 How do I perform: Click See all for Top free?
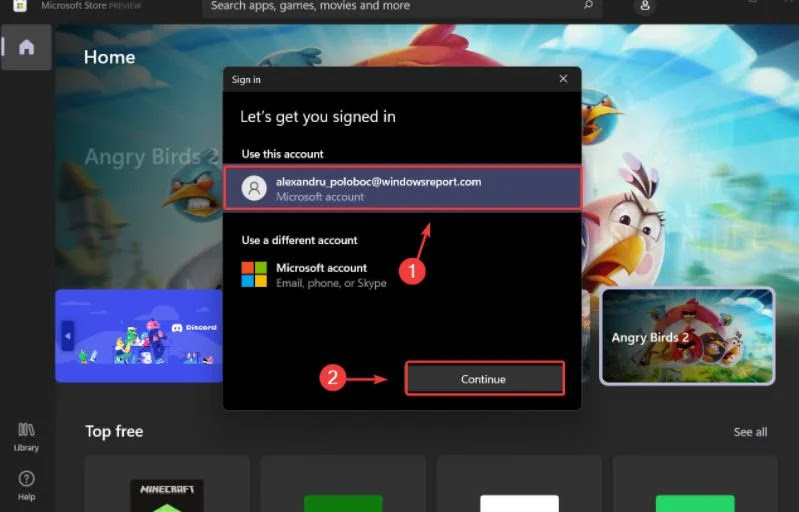click(x=750, y=432)
